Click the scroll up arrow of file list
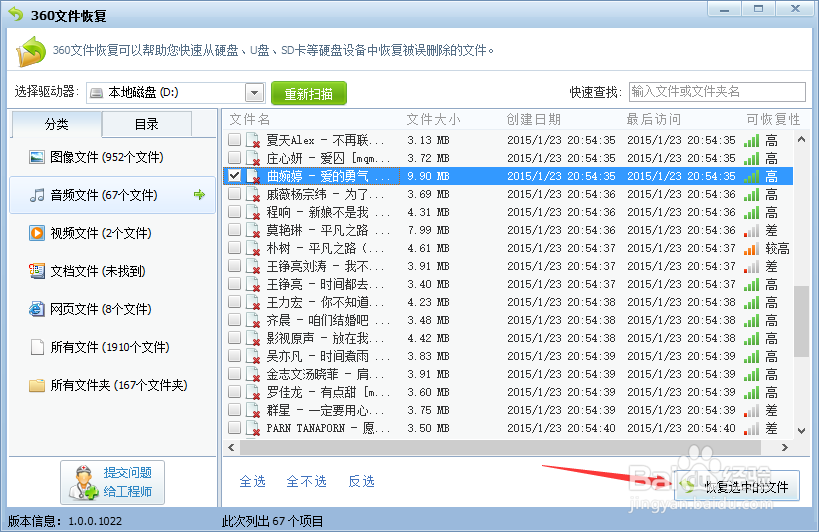819x532 pixels. [801, 139]
